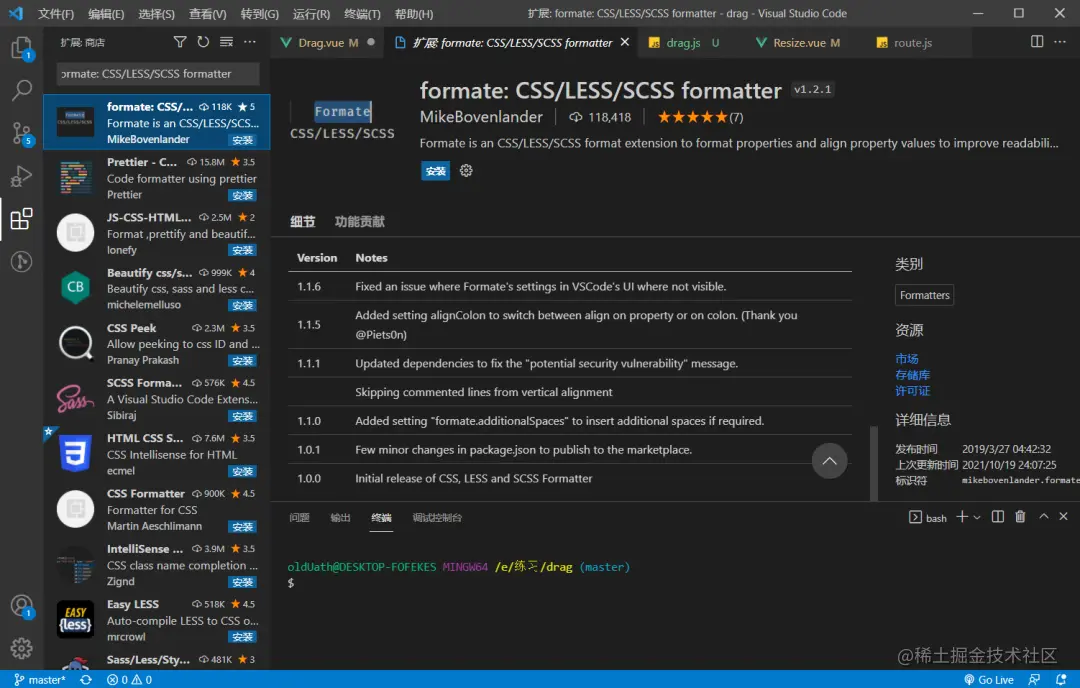Click the MikeBovenlander publisher name

[x=481, y=117]
